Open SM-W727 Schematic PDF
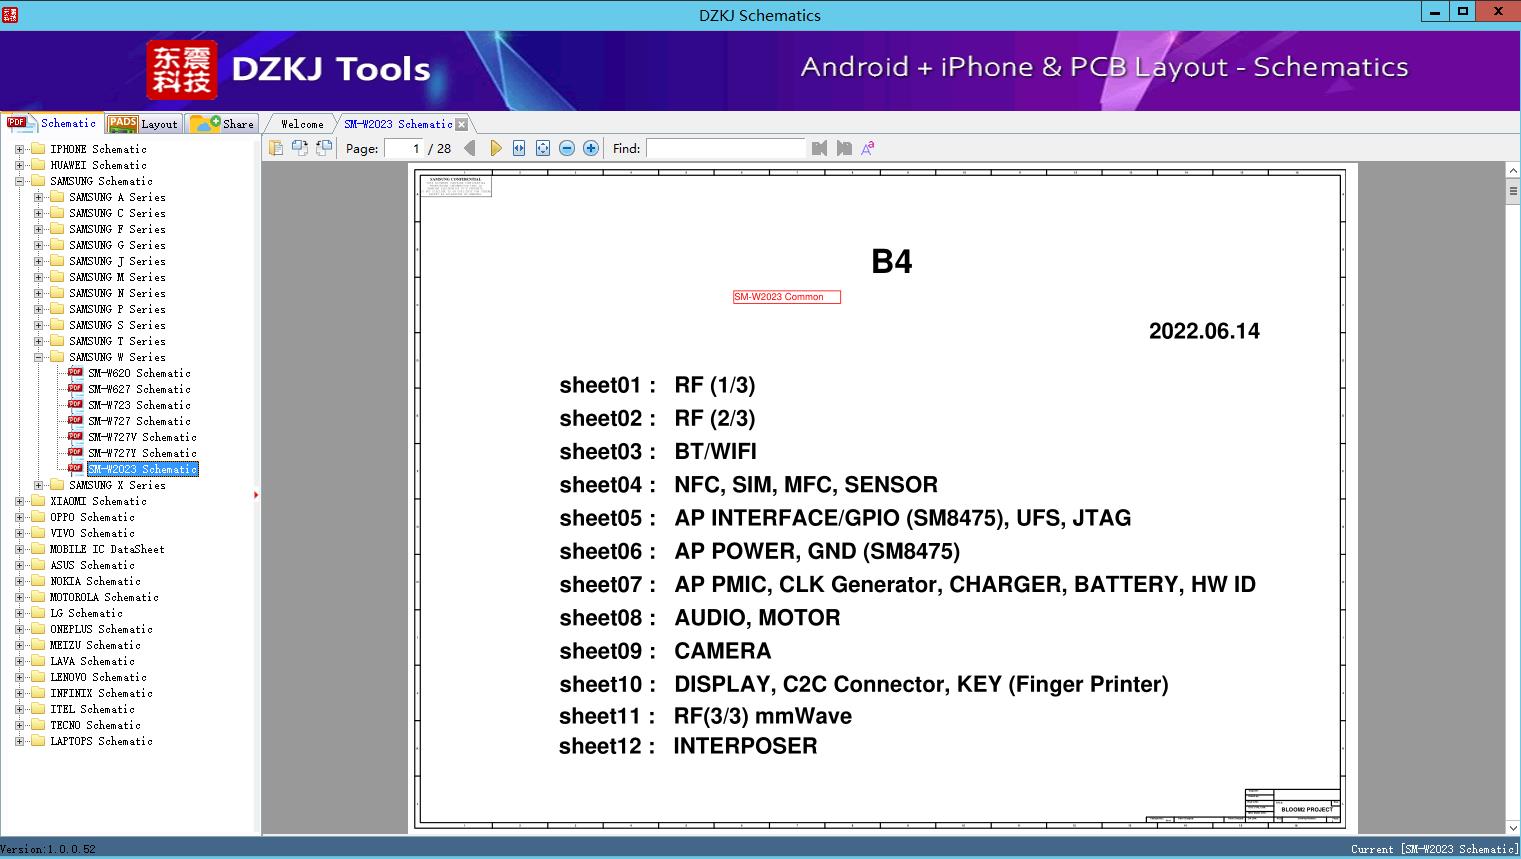 [139, 421]
